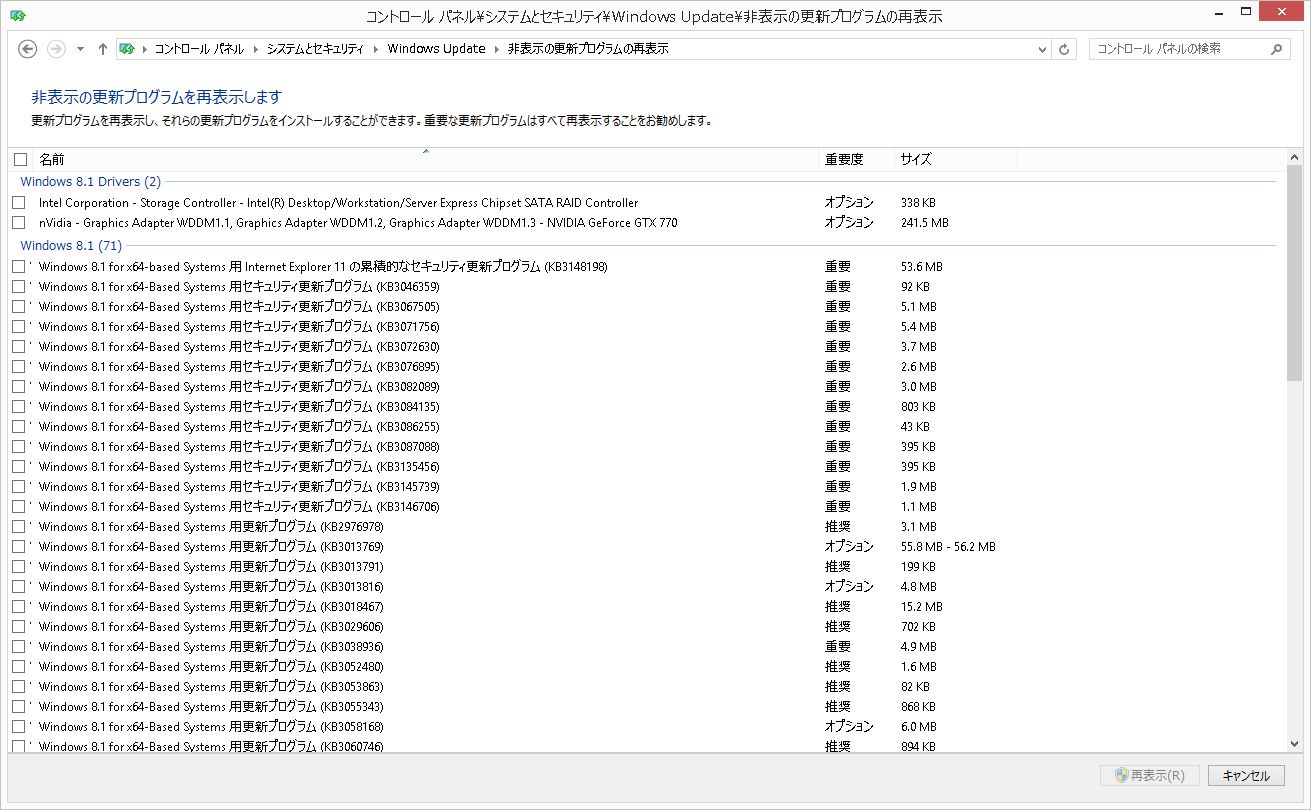Click the 55.8 MB - 56.2 MB size value
Viewport: 1311px width, 810px height.
[948, 547]
